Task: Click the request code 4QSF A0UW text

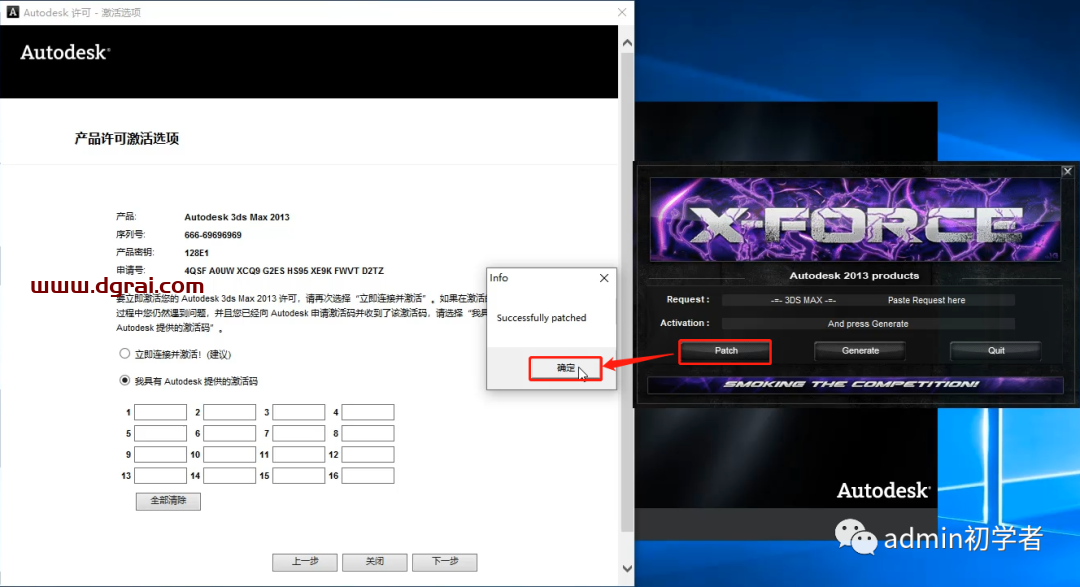Action: [x=284, y=271]
